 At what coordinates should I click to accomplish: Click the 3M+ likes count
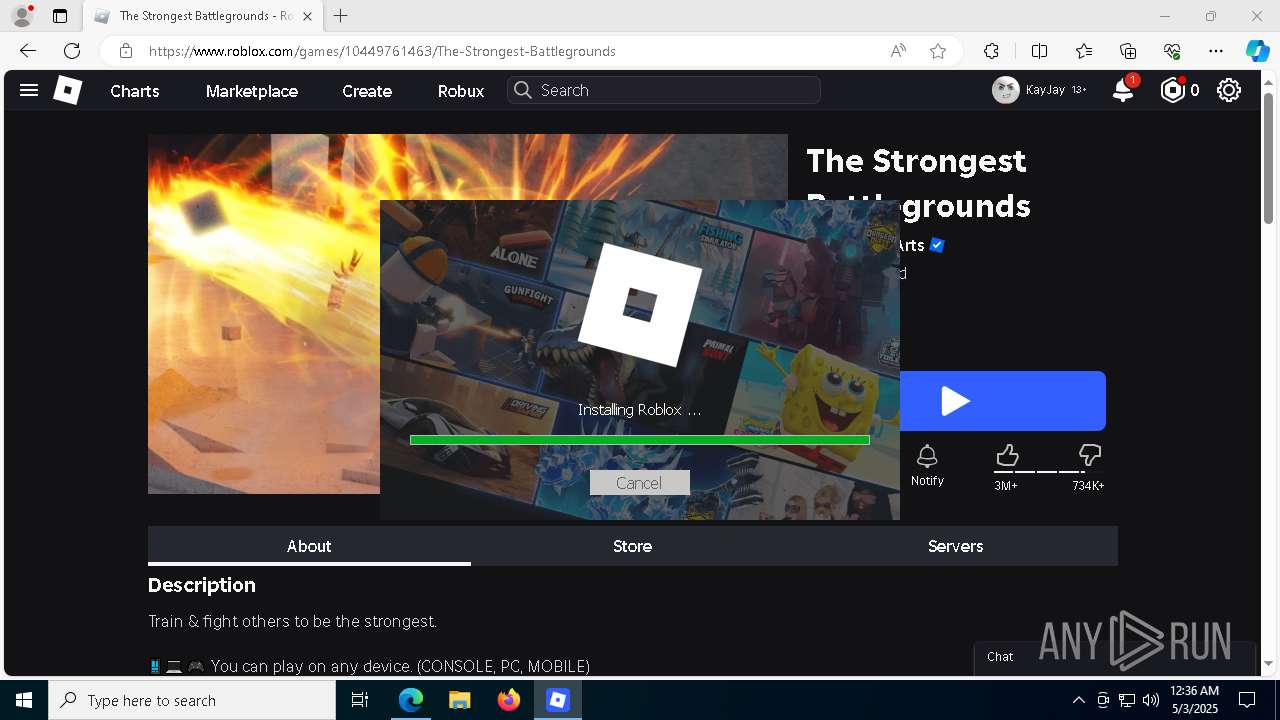click(x=1006, y=486)
